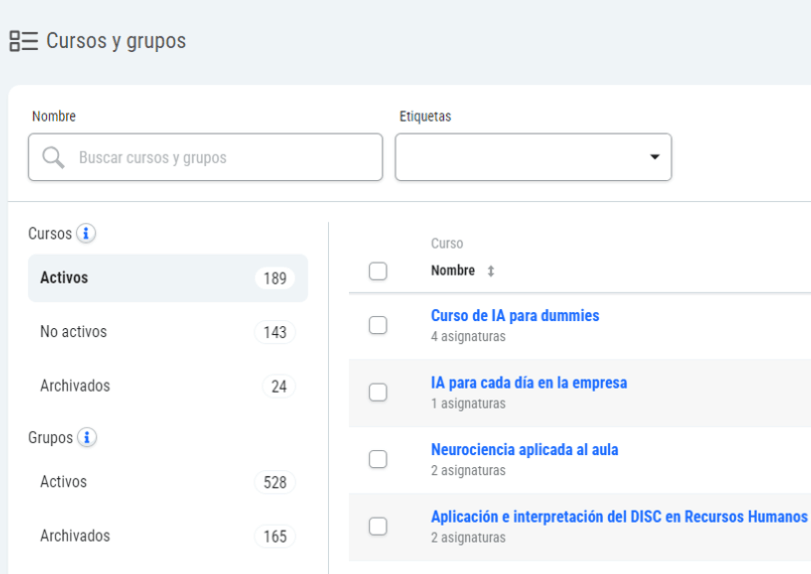Viewport: 811px width, 574px height.
Task: Open the Etiquetas dropdown
Action: point(533,158)
